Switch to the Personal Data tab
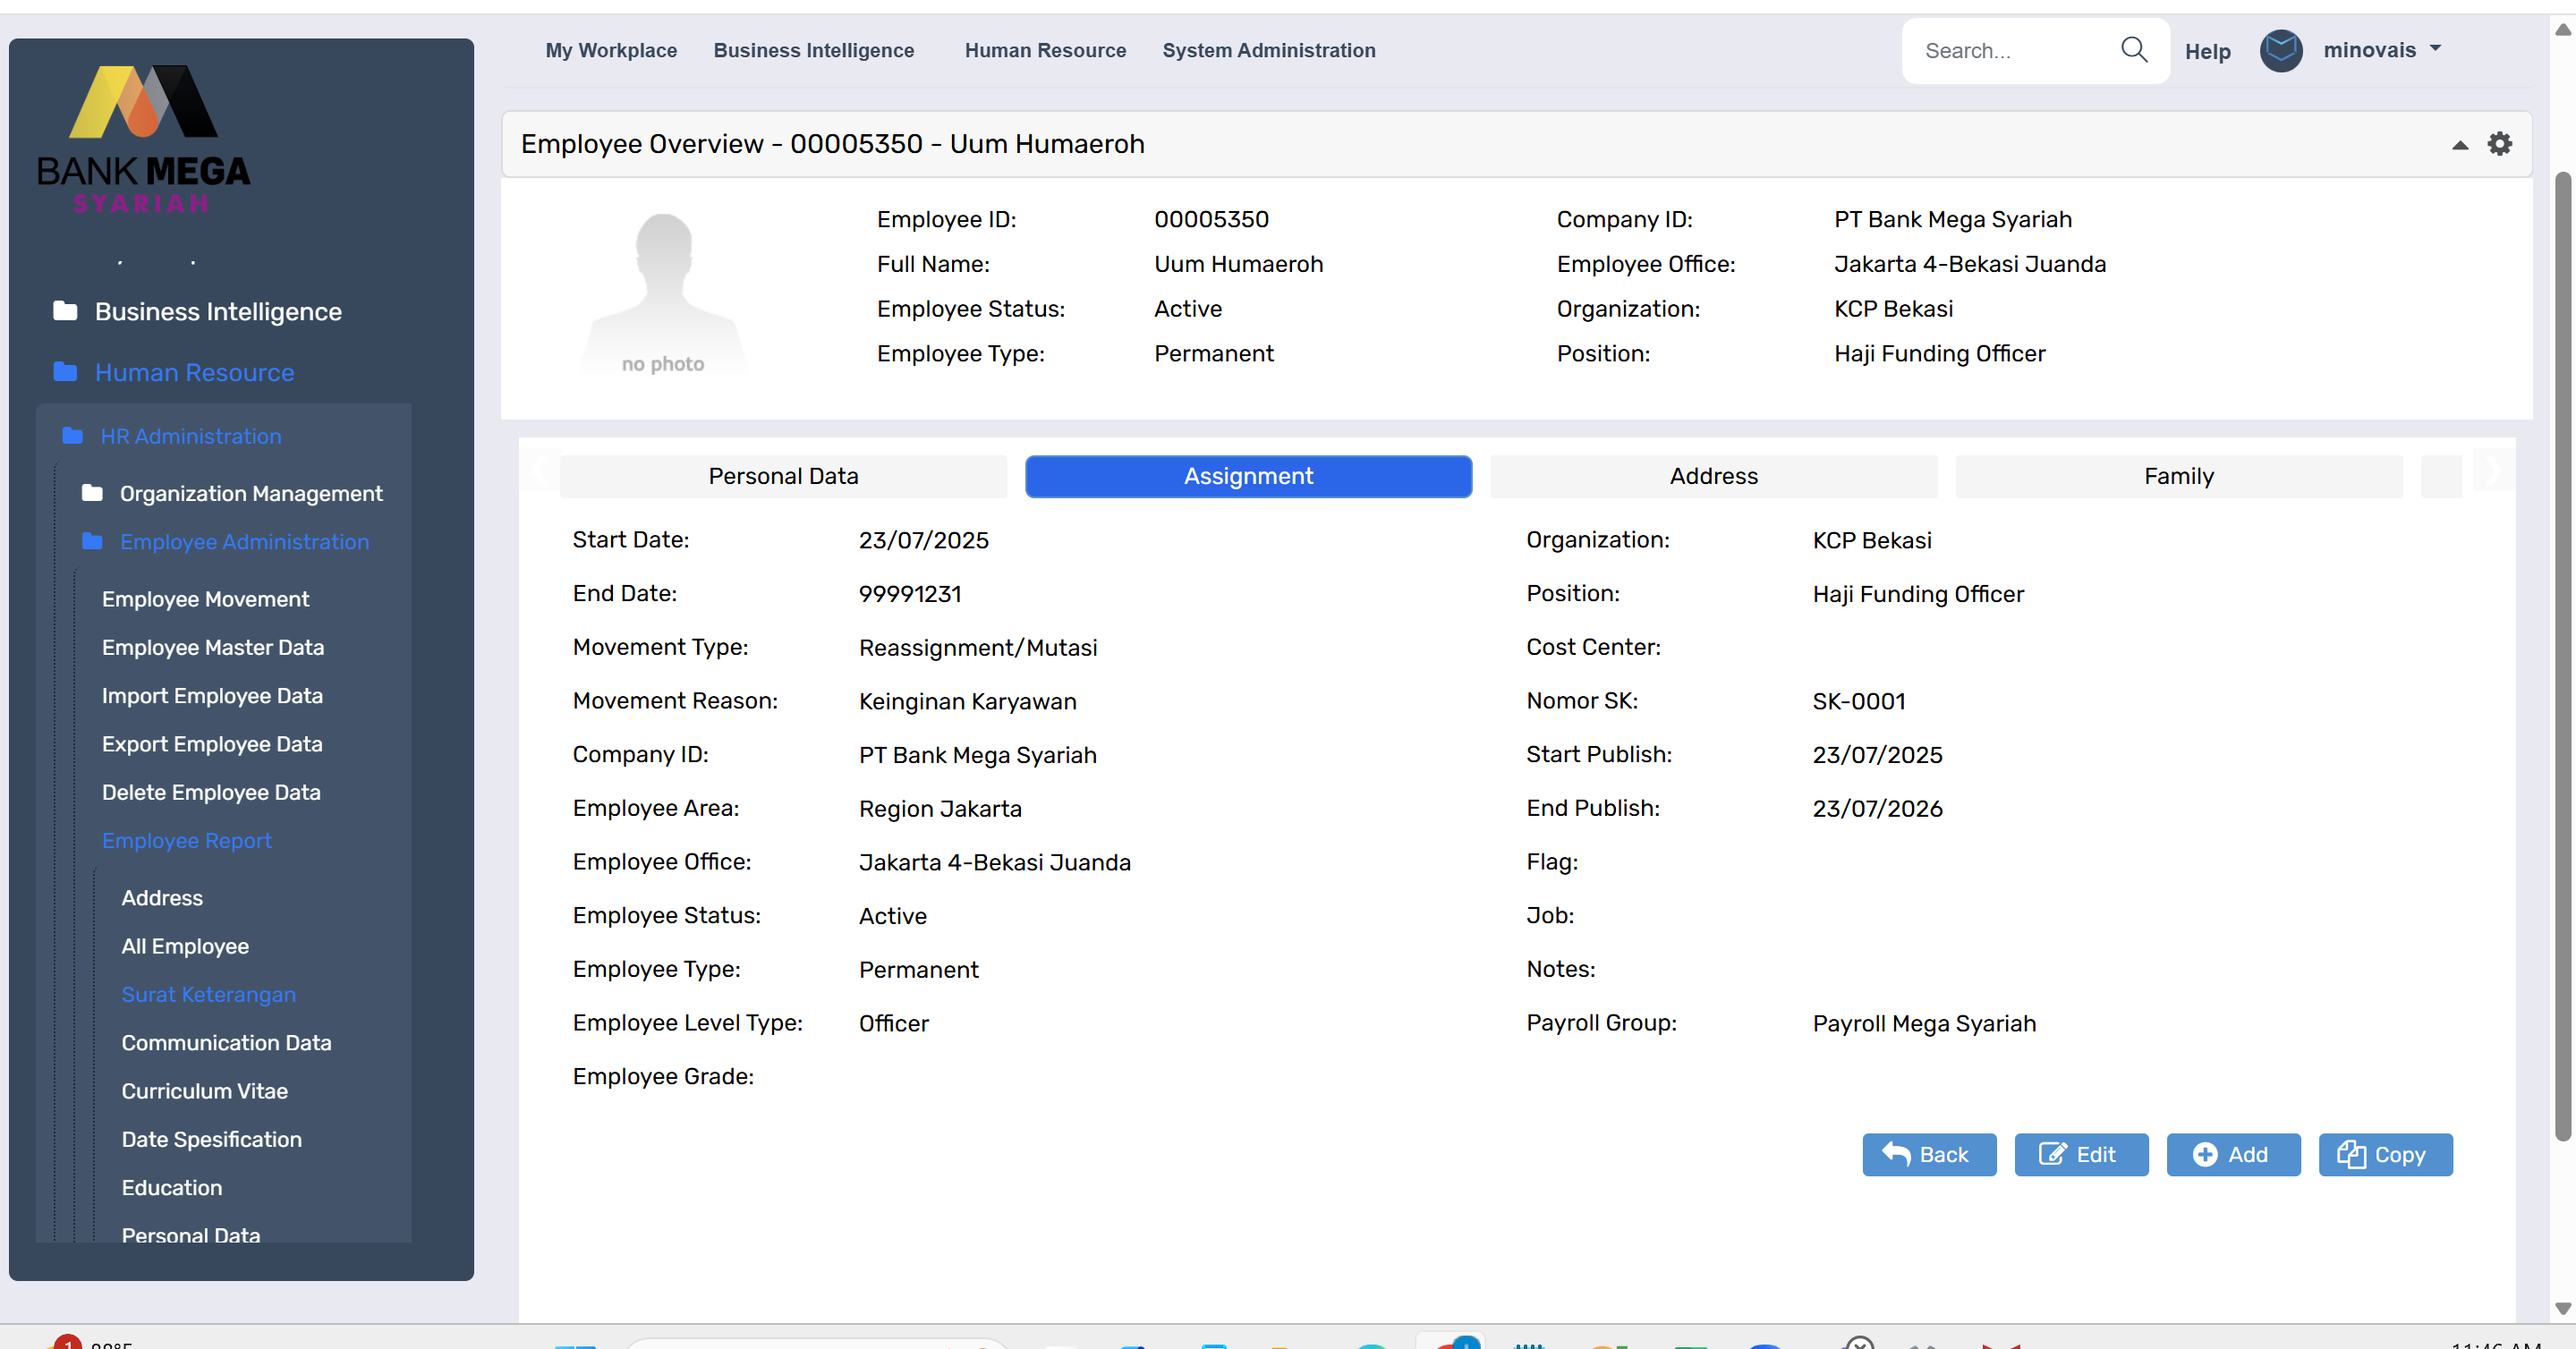 (x=783, y=476)
